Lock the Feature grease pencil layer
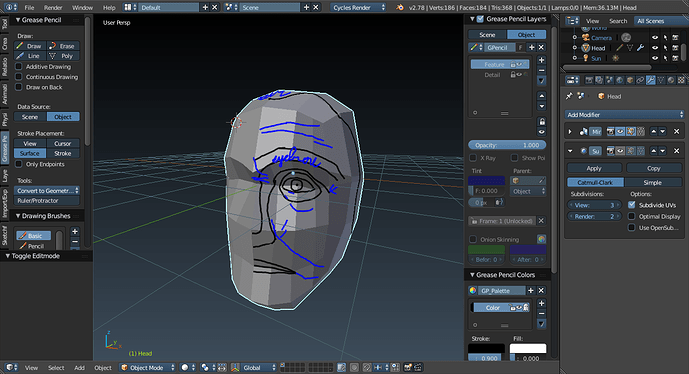689x374 pixels. click(x=512, y=64)
